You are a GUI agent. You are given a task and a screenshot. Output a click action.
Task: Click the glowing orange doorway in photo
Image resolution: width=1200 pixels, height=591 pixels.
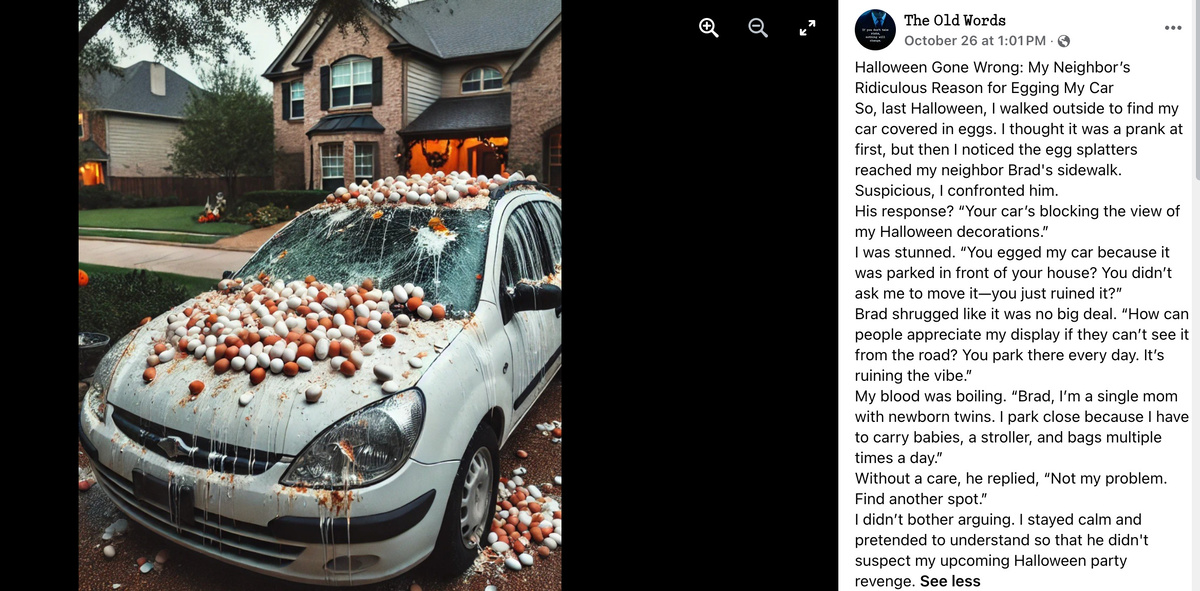(x=455, y=155)
